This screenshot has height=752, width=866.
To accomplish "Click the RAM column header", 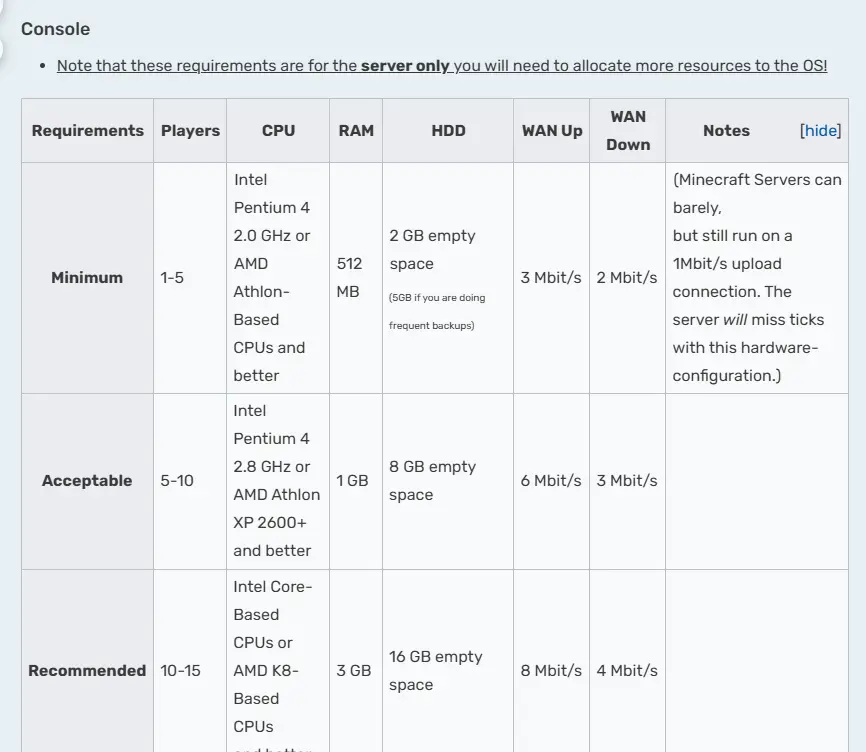I will click(356, 131).
